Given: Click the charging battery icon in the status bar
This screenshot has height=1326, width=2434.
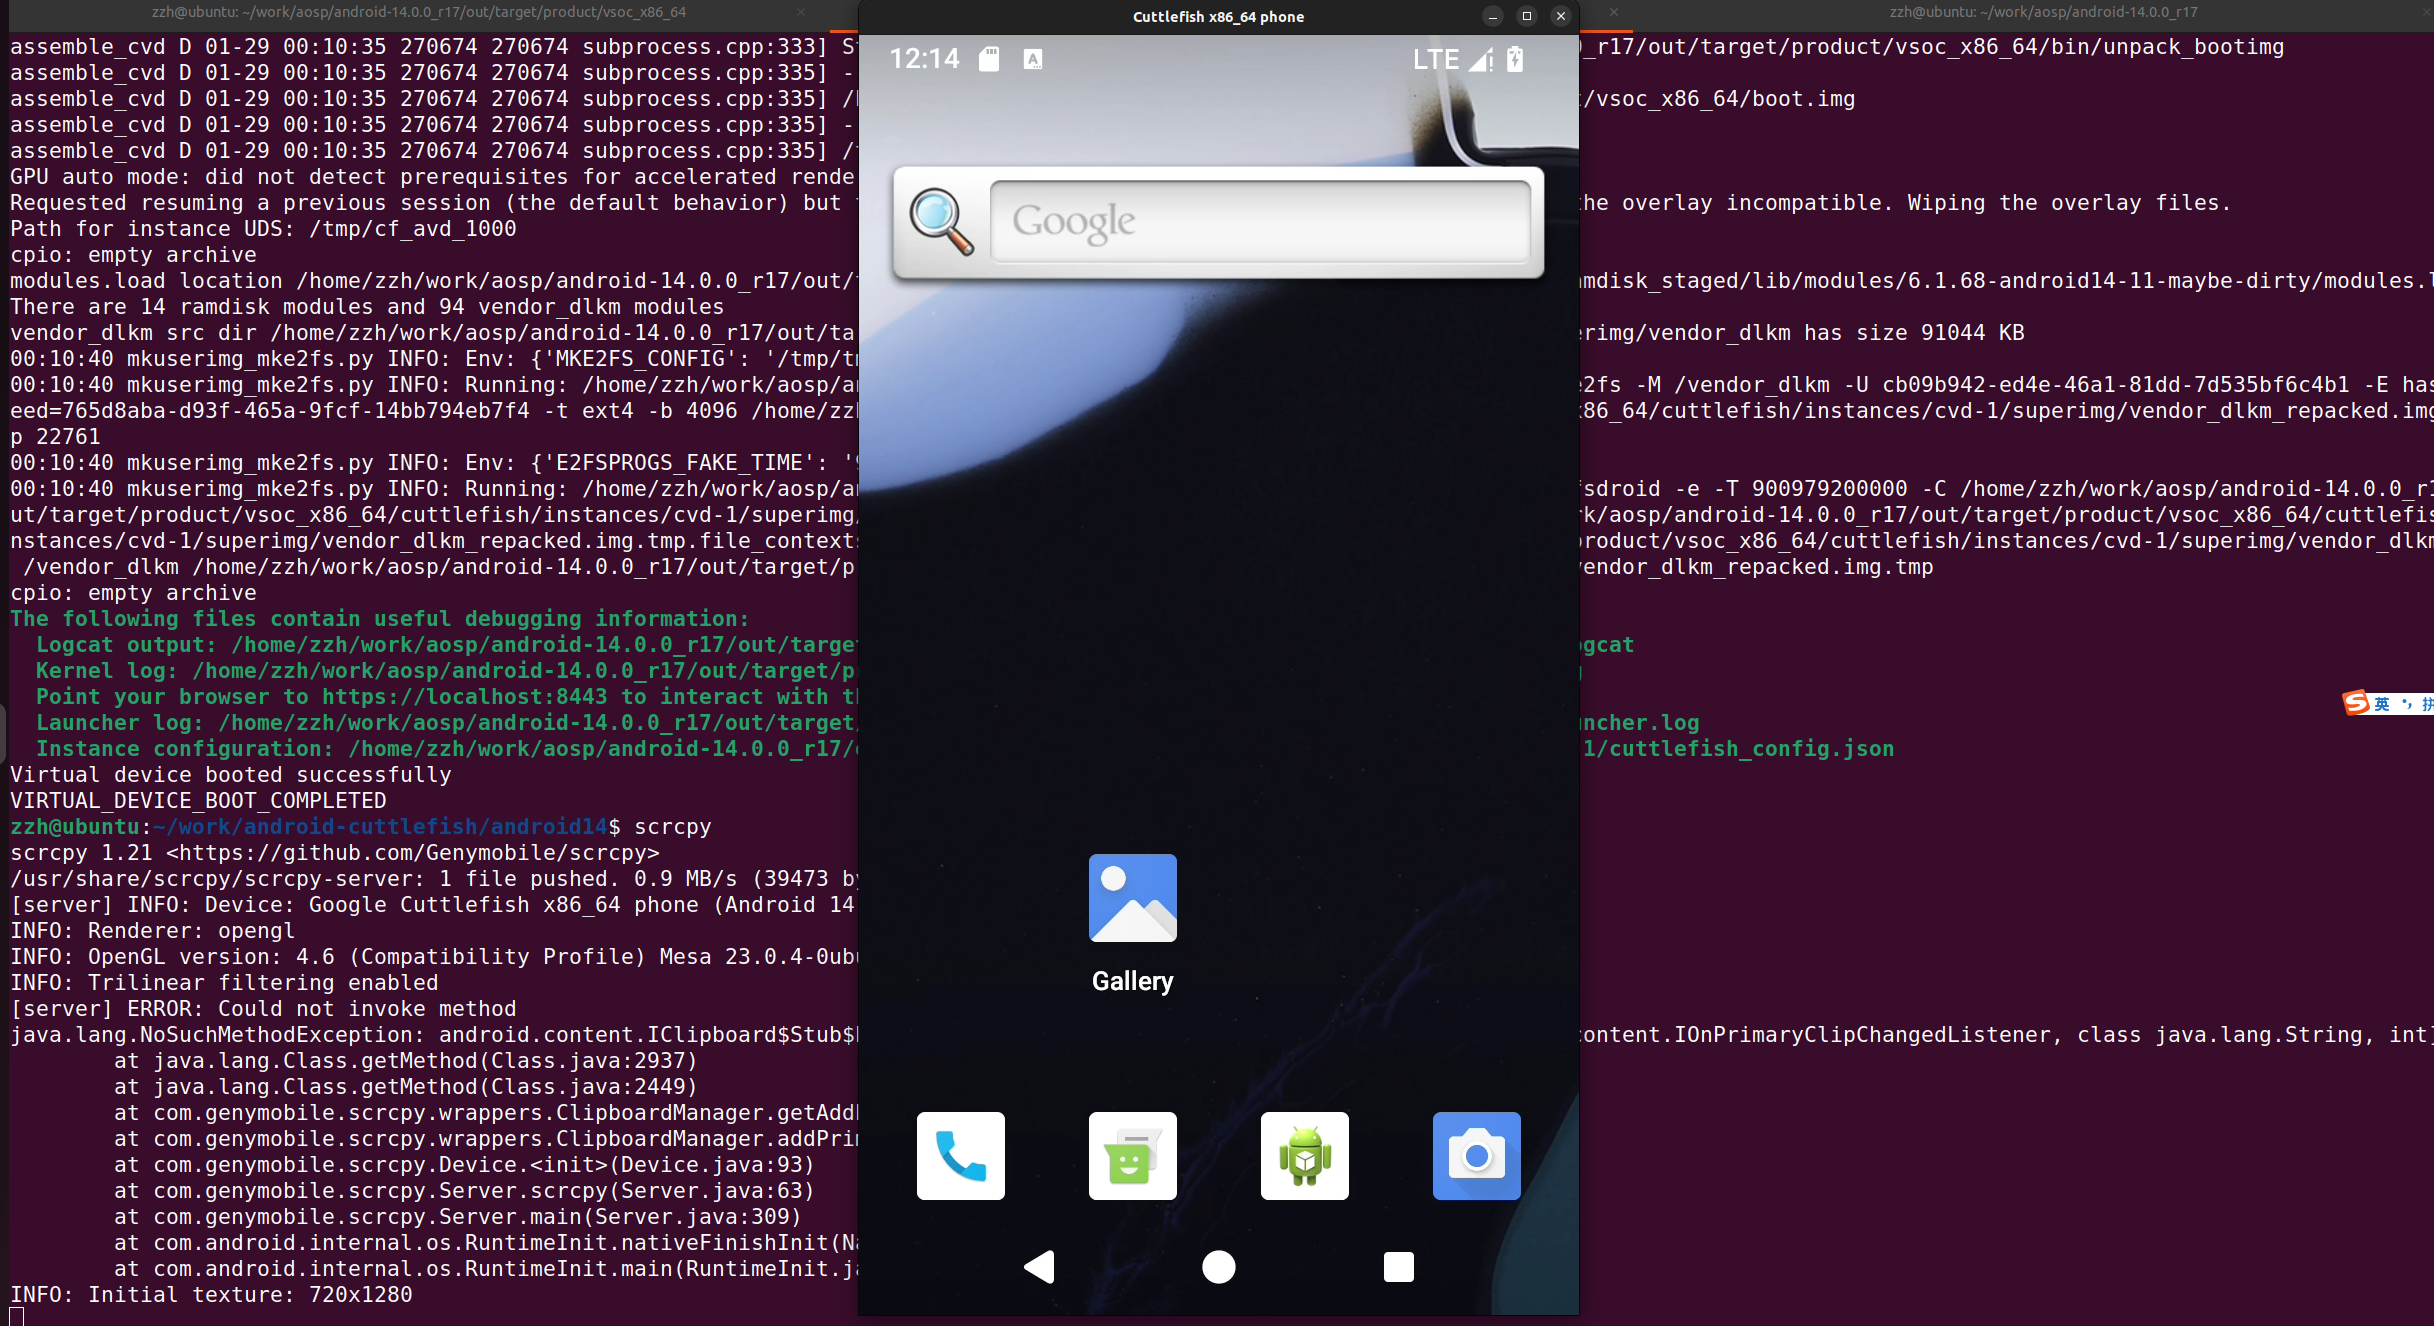Looking at the screenshot, I should [x=1513, y=59].
